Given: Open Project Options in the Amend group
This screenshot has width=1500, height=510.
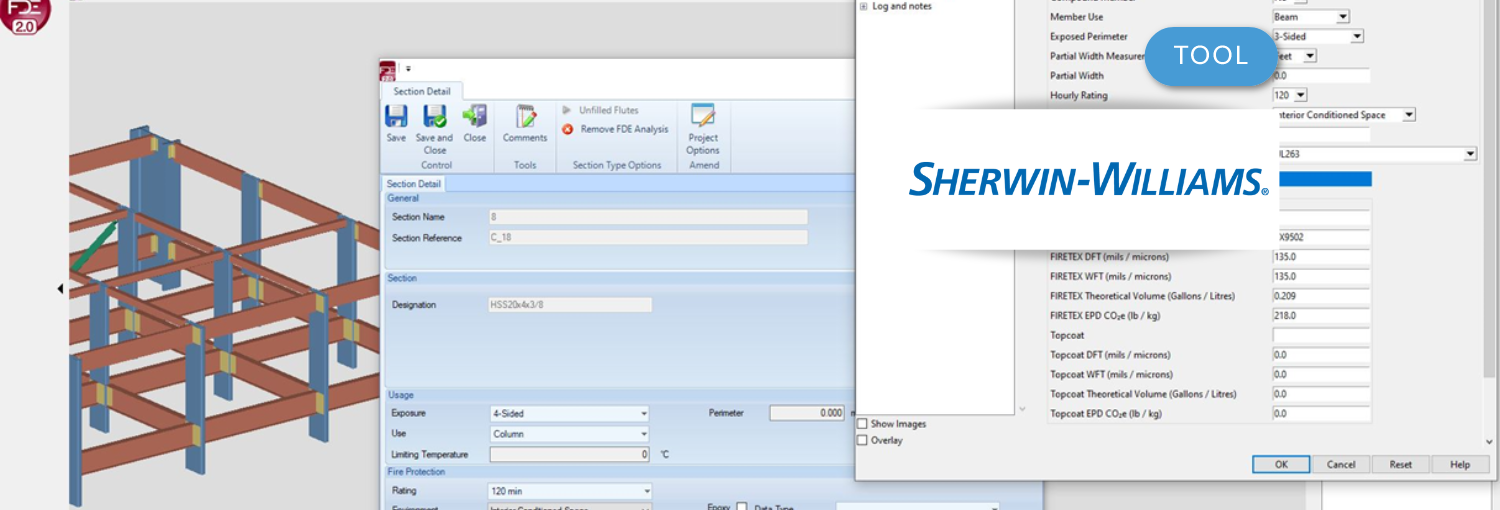Looking at the screenshot, I should point(703,117).
